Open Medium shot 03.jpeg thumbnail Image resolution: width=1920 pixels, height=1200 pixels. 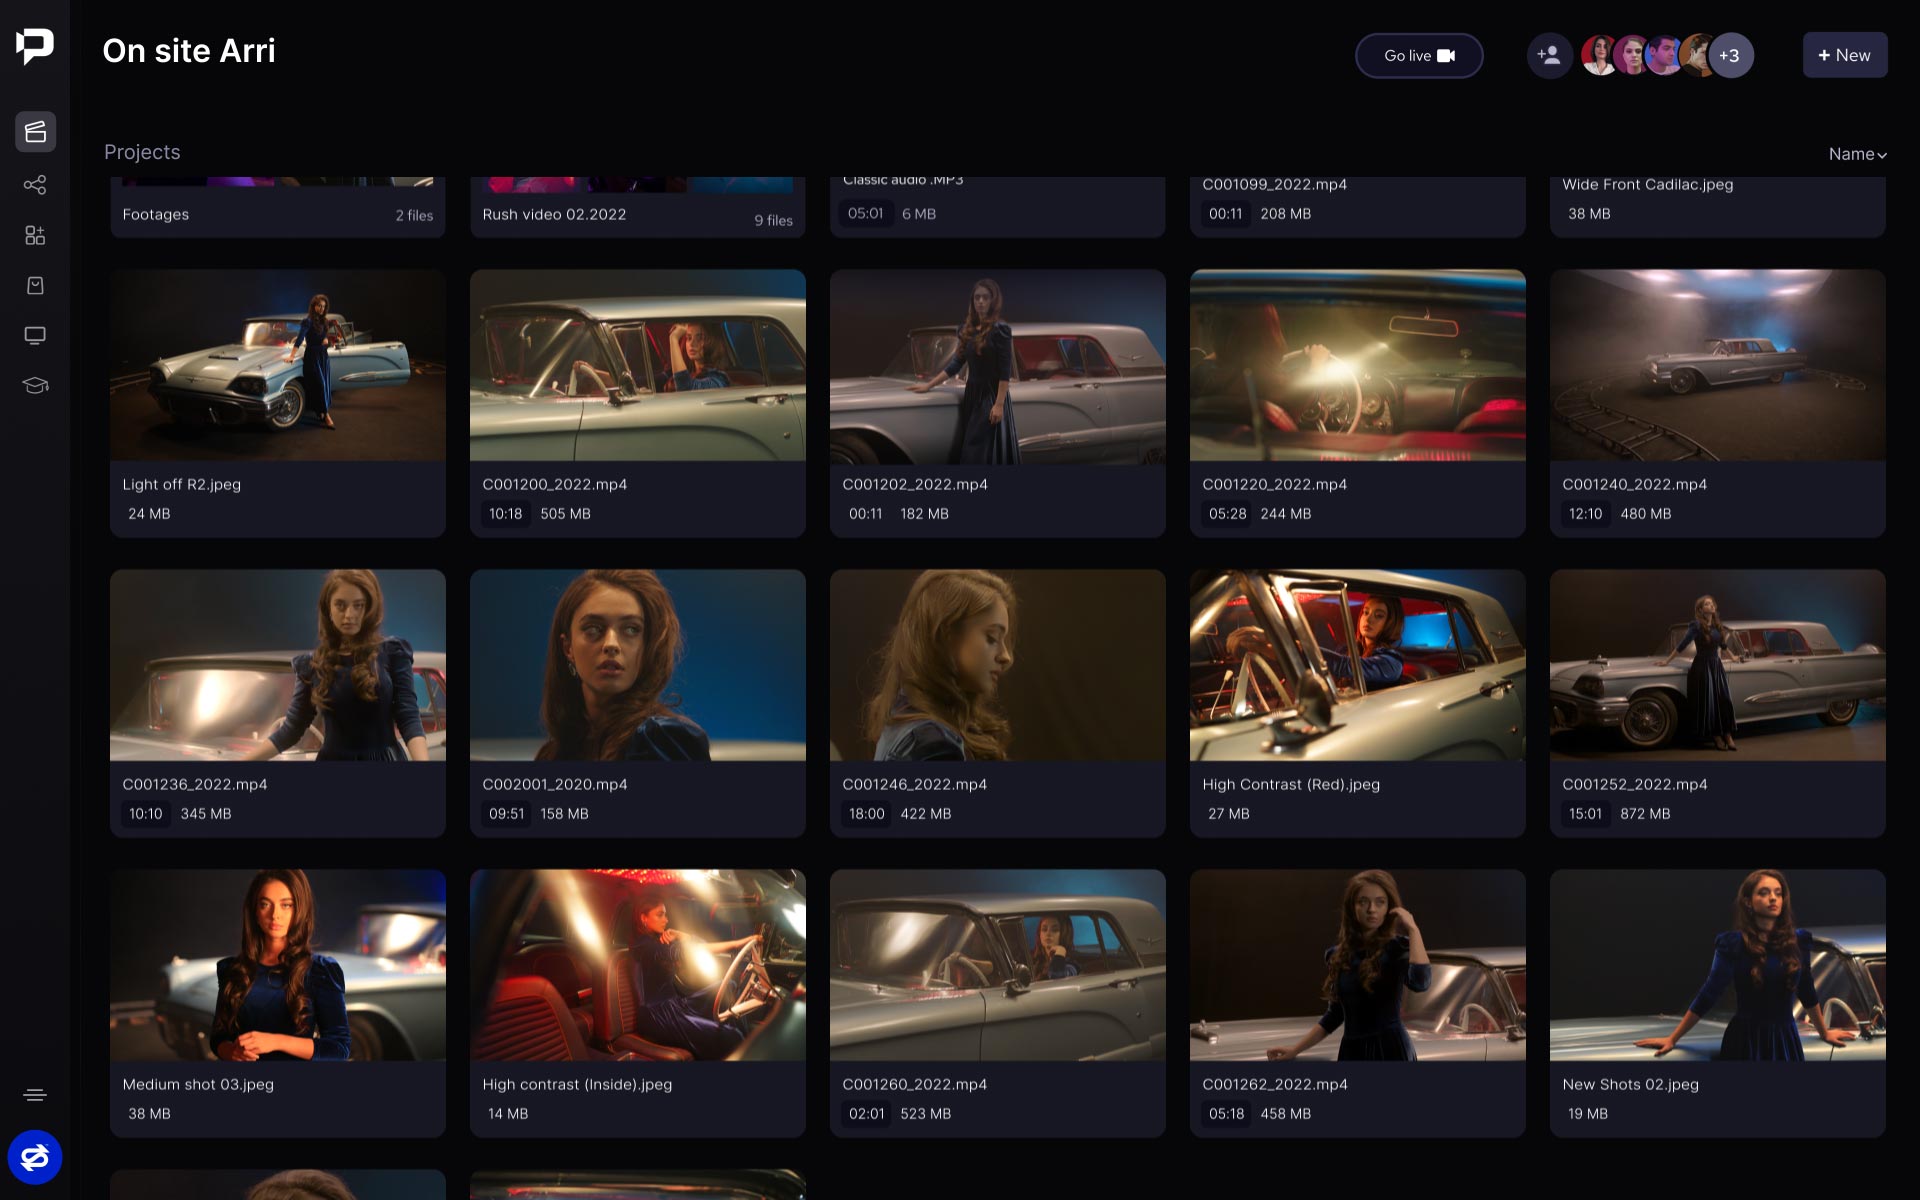click(278, 965)
